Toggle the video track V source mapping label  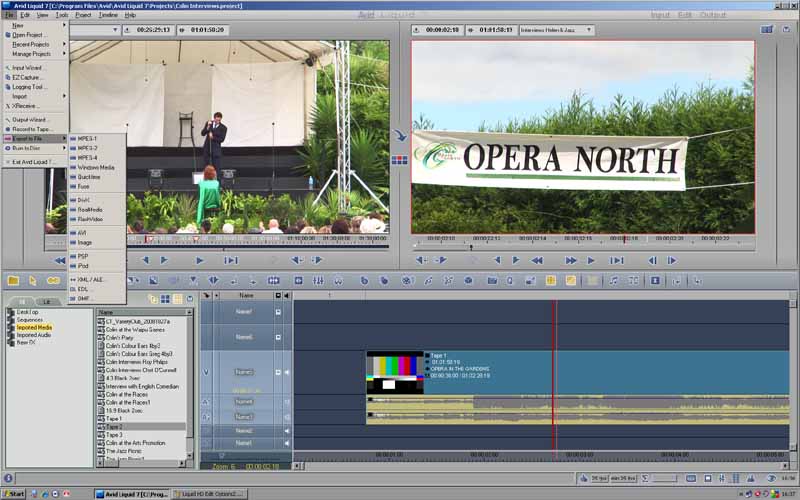click(206, 372)
